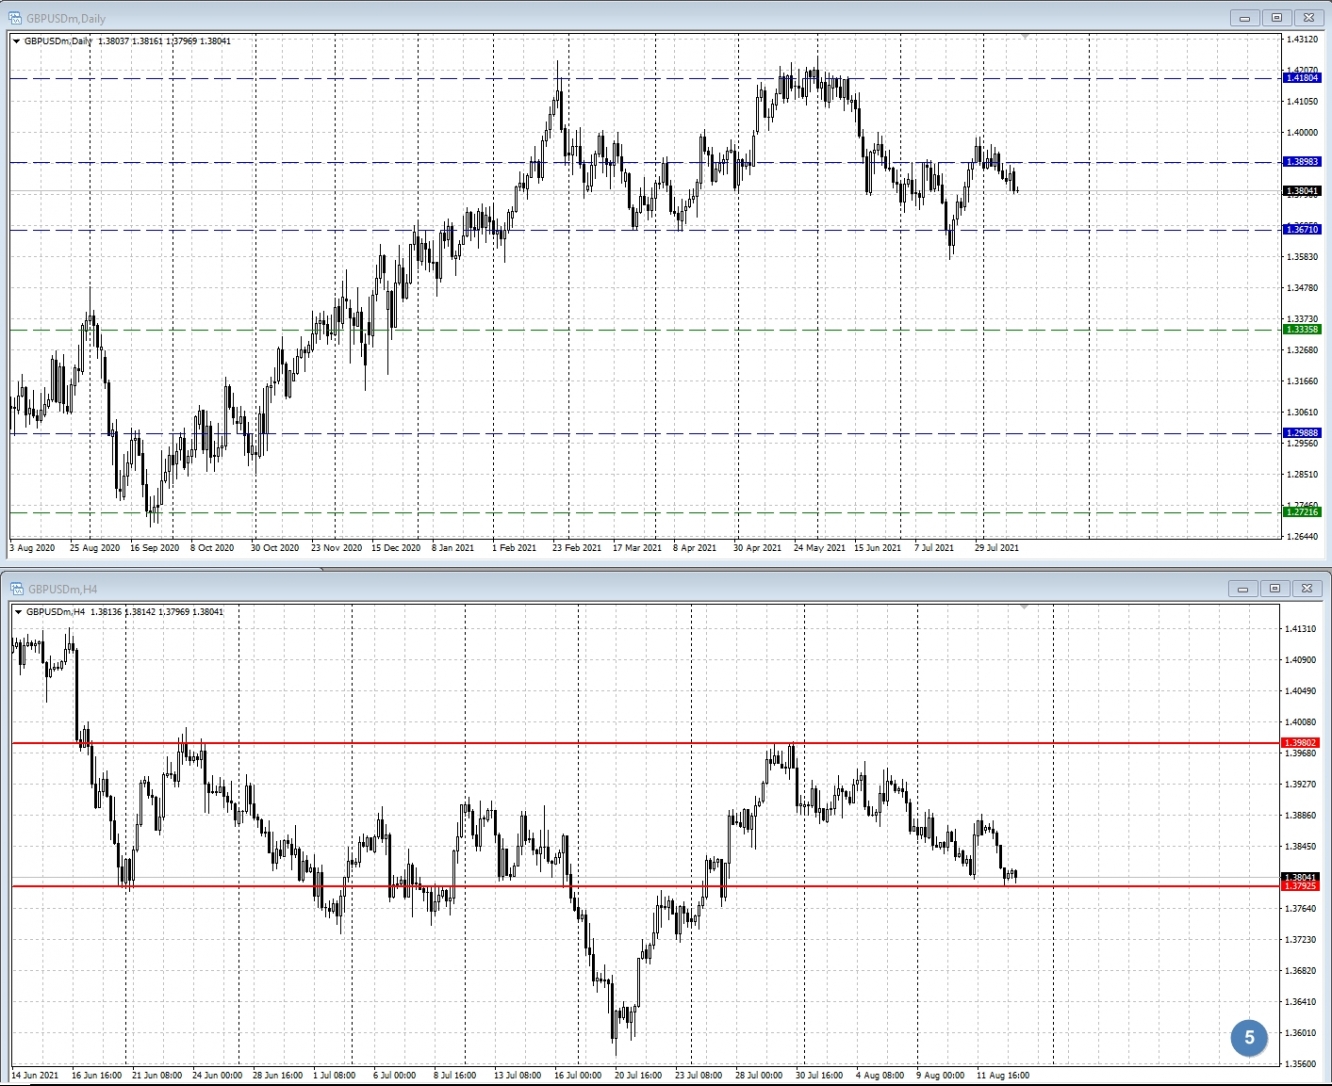Click the chart icon in the GBPUSDm,H4 title bar
This screenshot has width=1332, height=1086.
pyautogui.click(x=15, y=588)
